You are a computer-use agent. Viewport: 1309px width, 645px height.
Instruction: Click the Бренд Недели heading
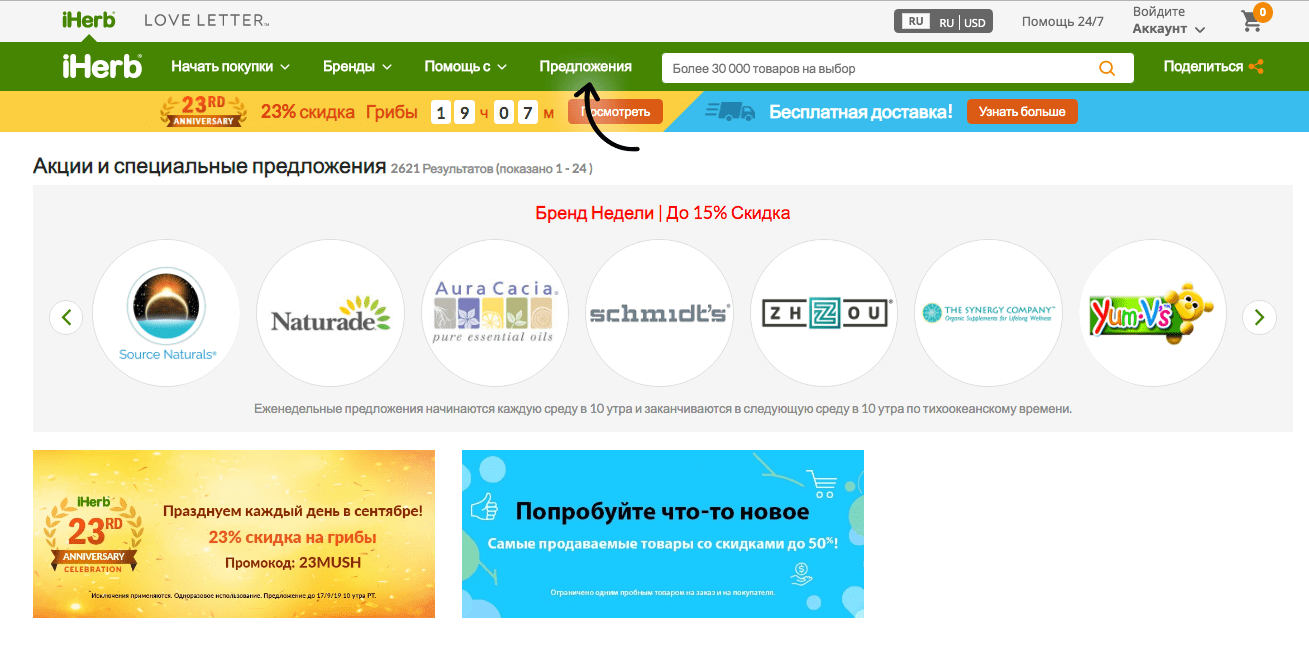point(663,213)
